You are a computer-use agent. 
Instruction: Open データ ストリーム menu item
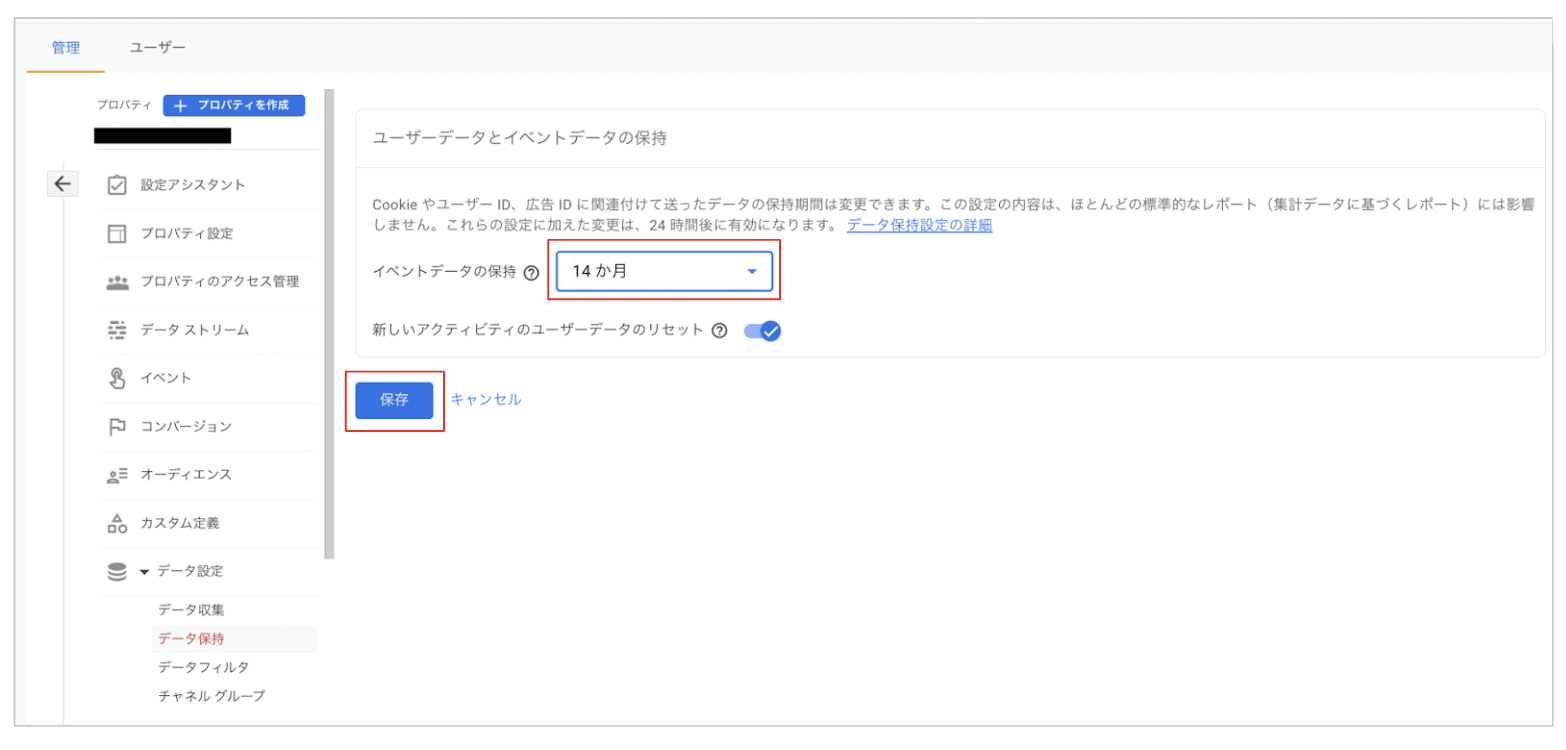click(x=195, y=330)
